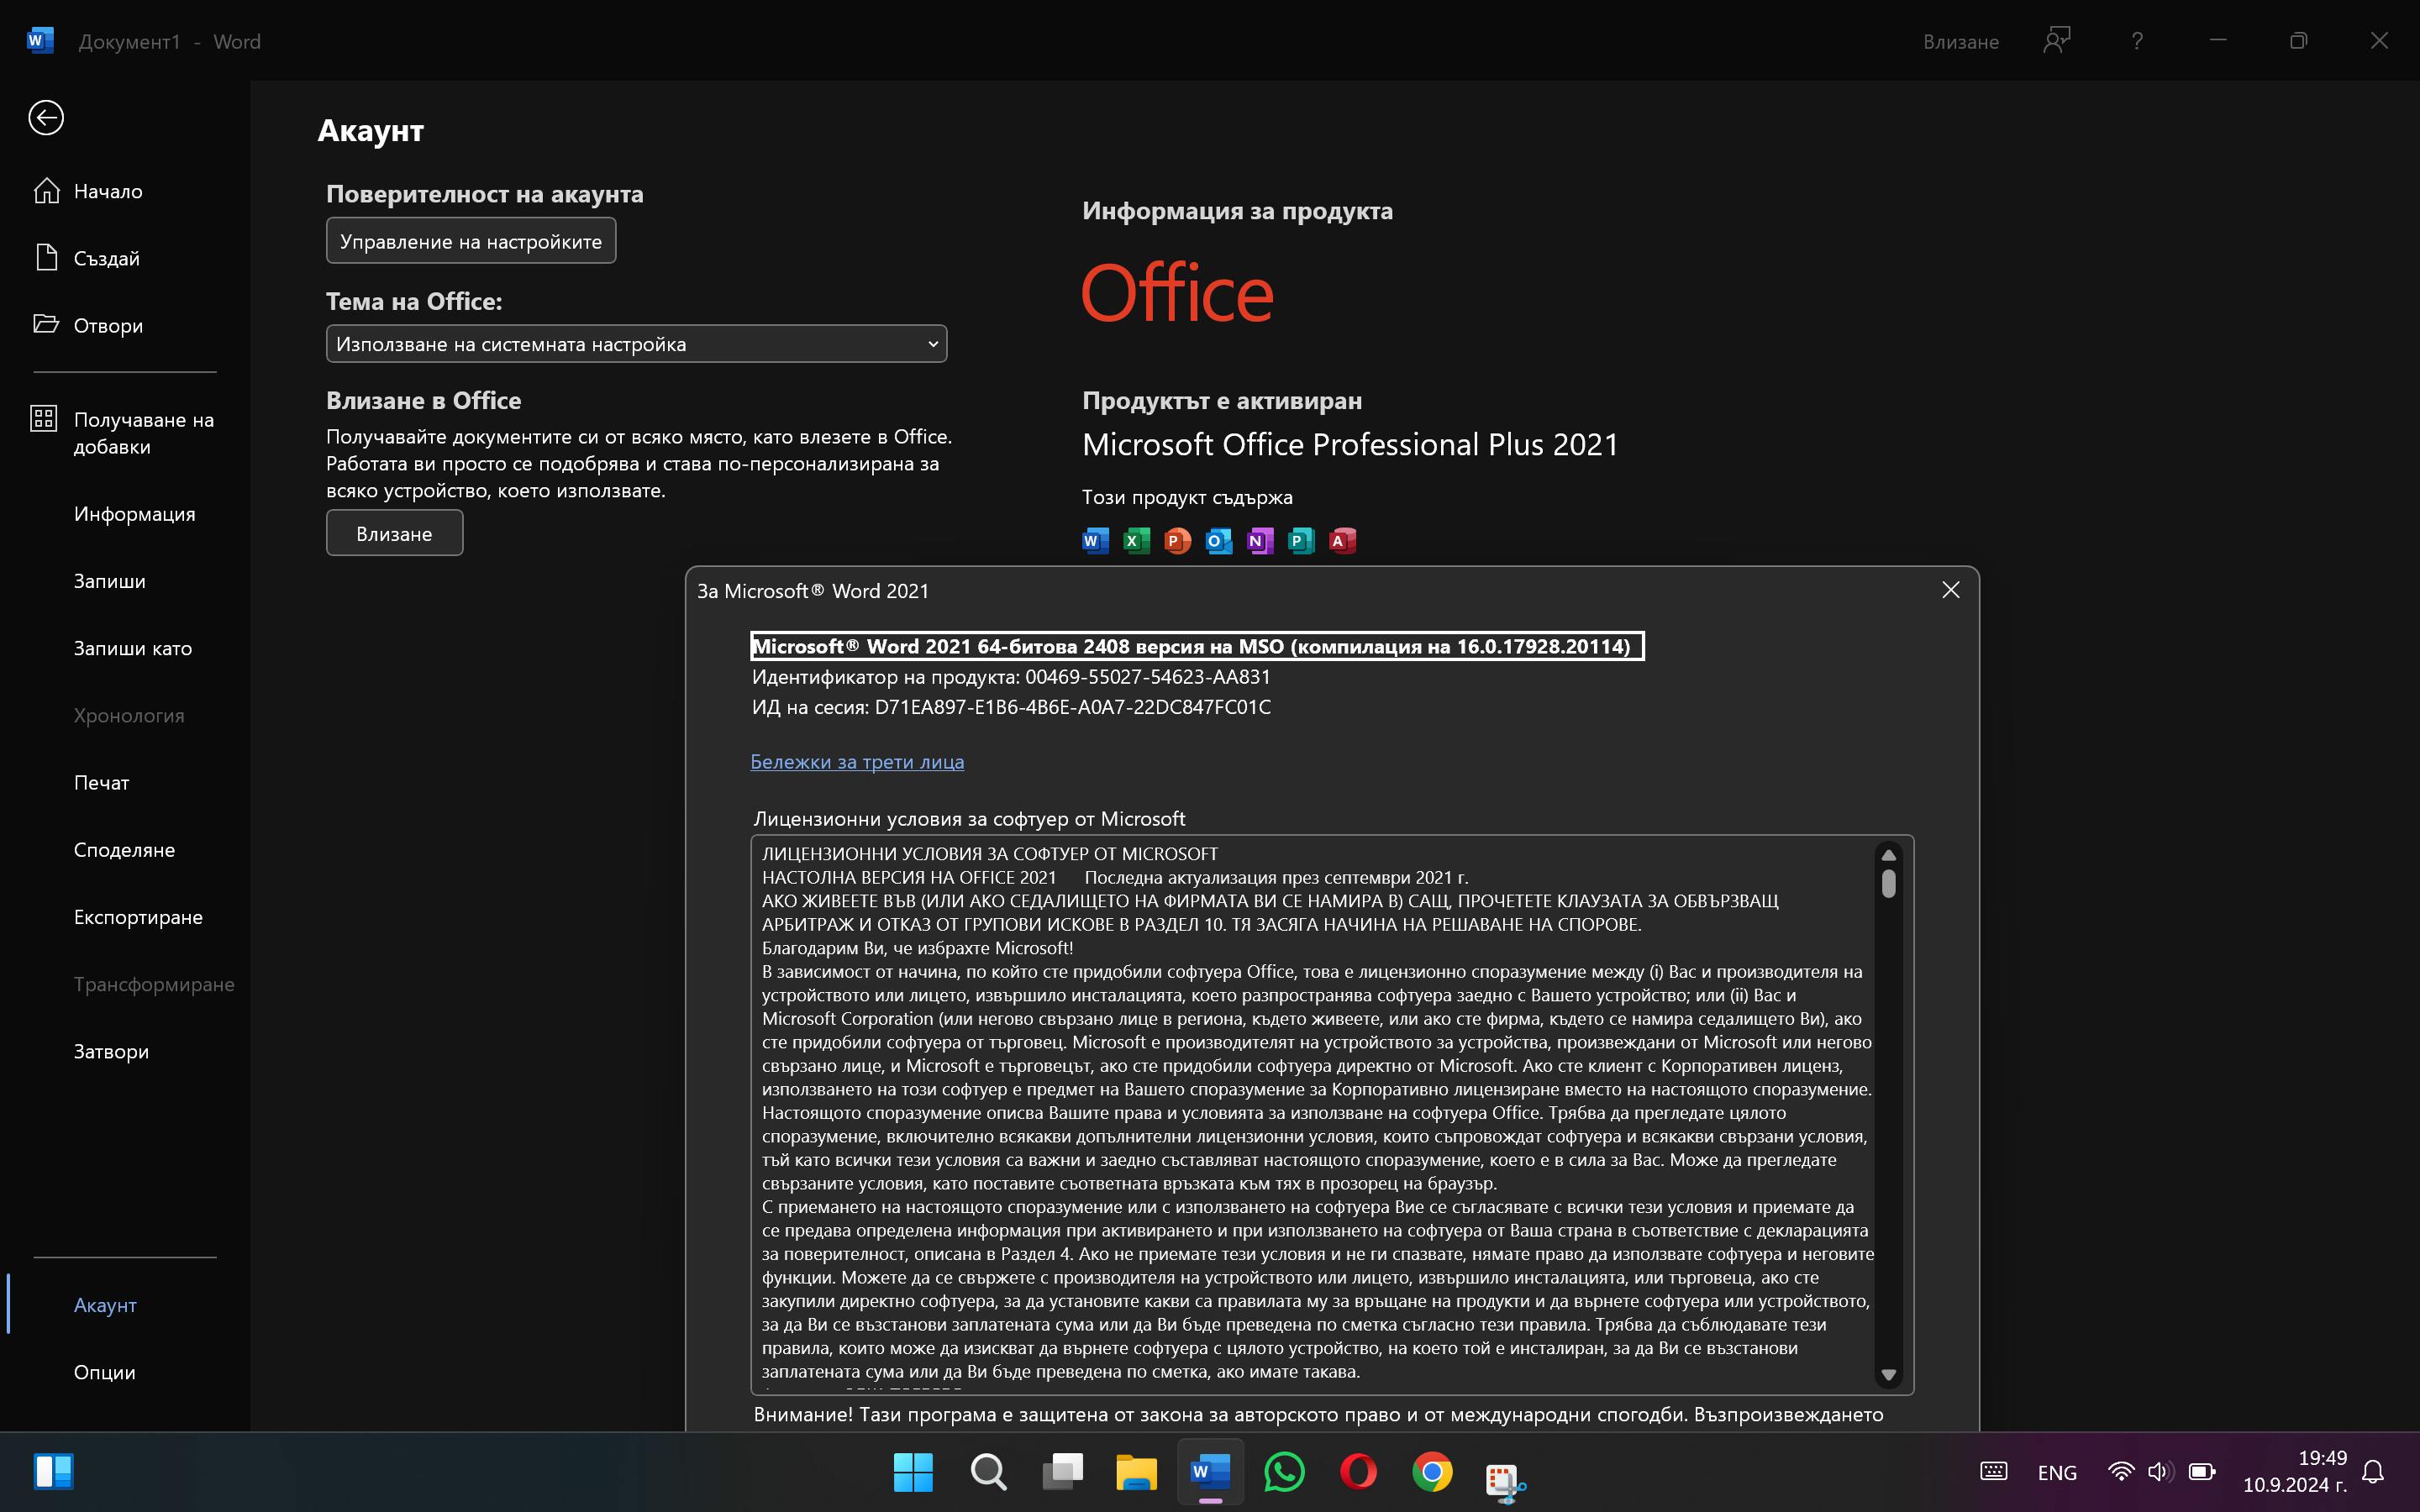Click the feedback person icon in title bar
The image size is (2420, 1512).
2056,41
